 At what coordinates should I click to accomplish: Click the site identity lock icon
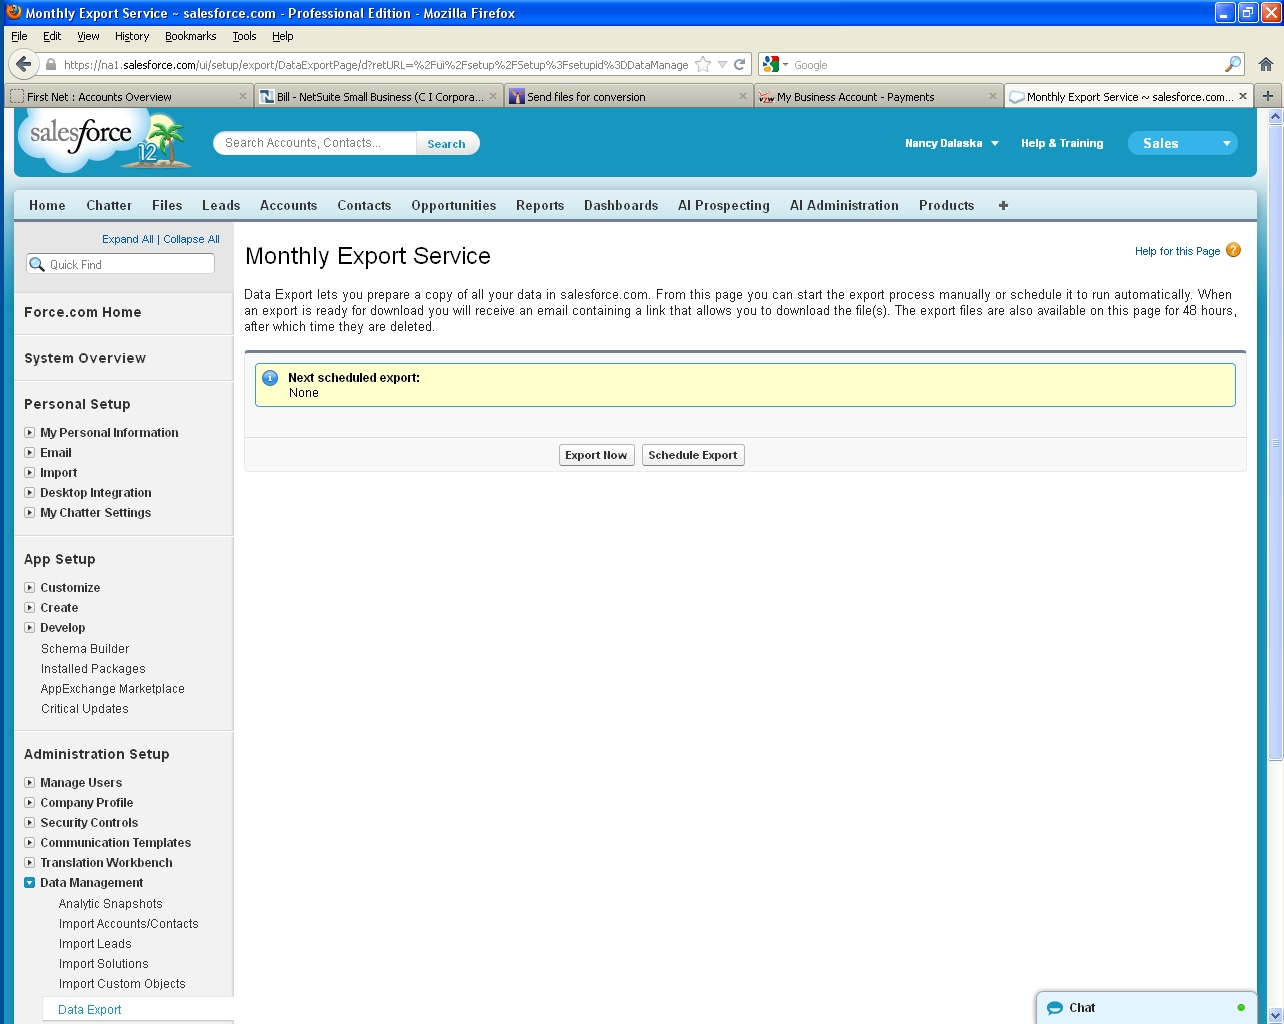click(51, 64)
